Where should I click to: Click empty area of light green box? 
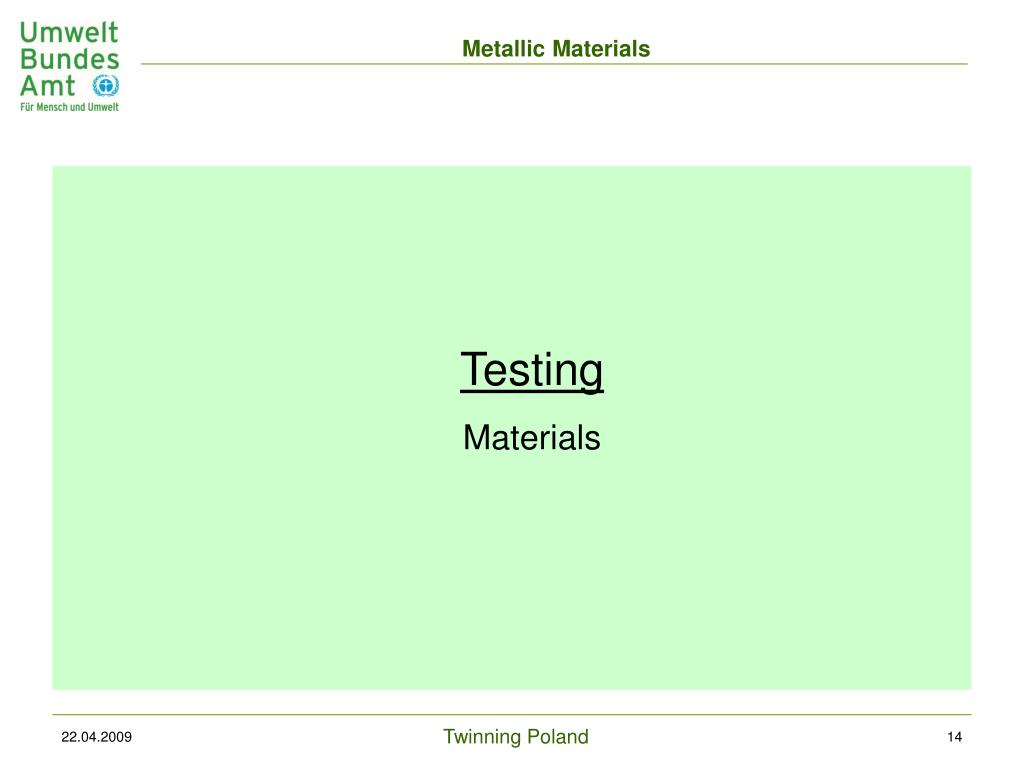point(261,555)
